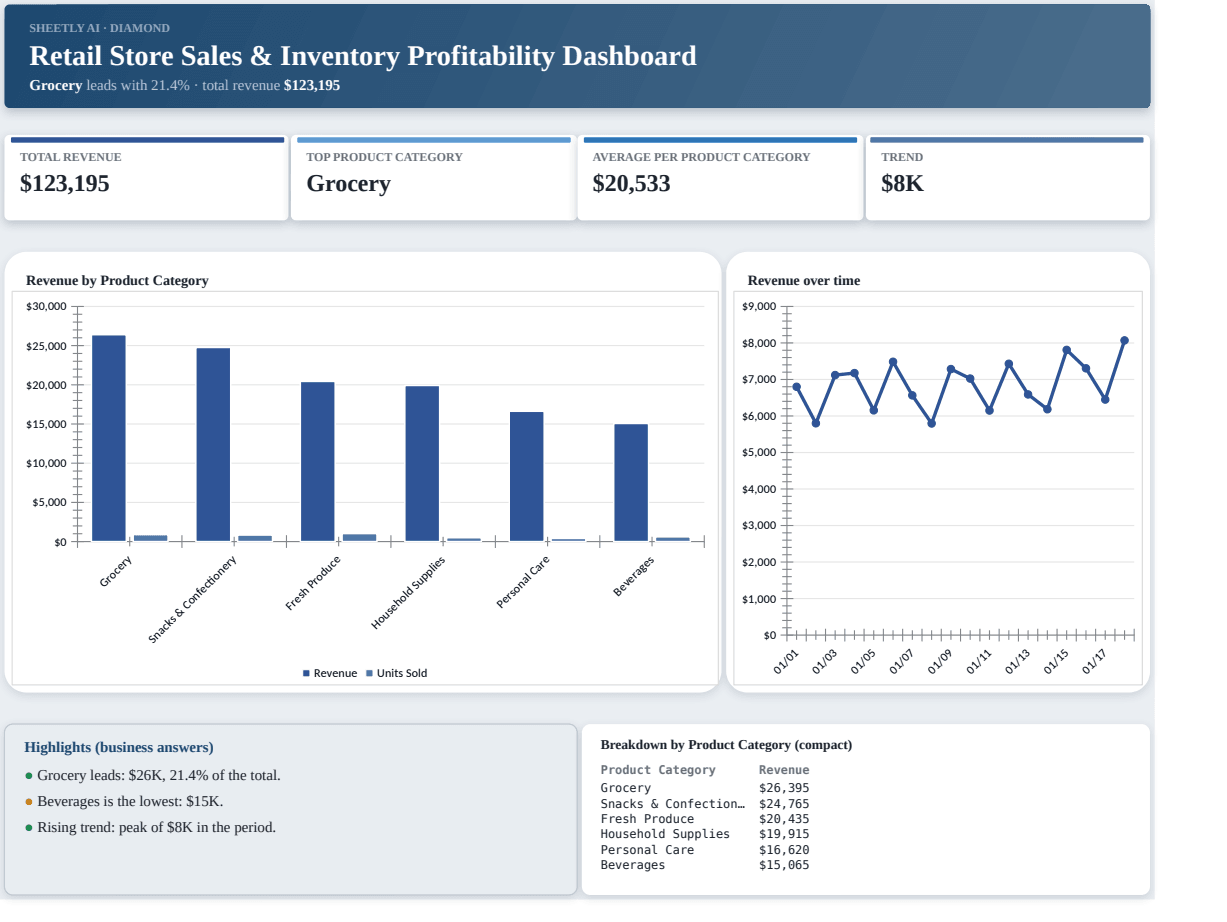Click the Grocery row value $26,395
This screenshot has height=922, width=1227.
click(x=784, y=788)
